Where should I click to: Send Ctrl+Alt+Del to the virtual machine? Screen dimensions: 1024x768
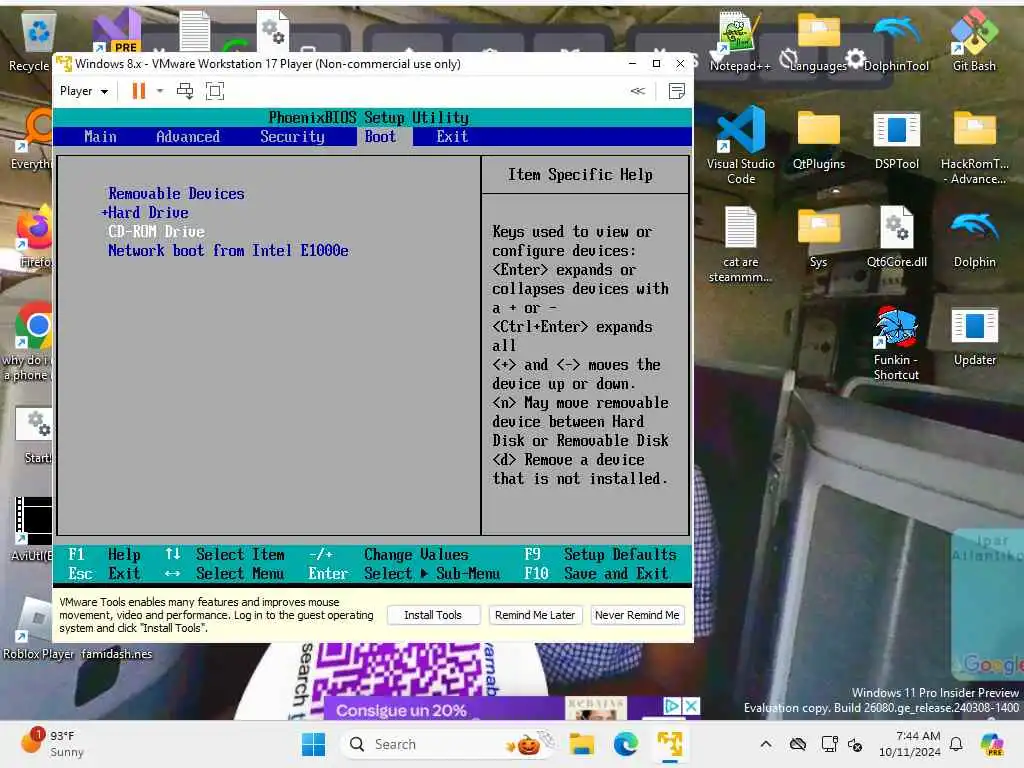(185, 91)
